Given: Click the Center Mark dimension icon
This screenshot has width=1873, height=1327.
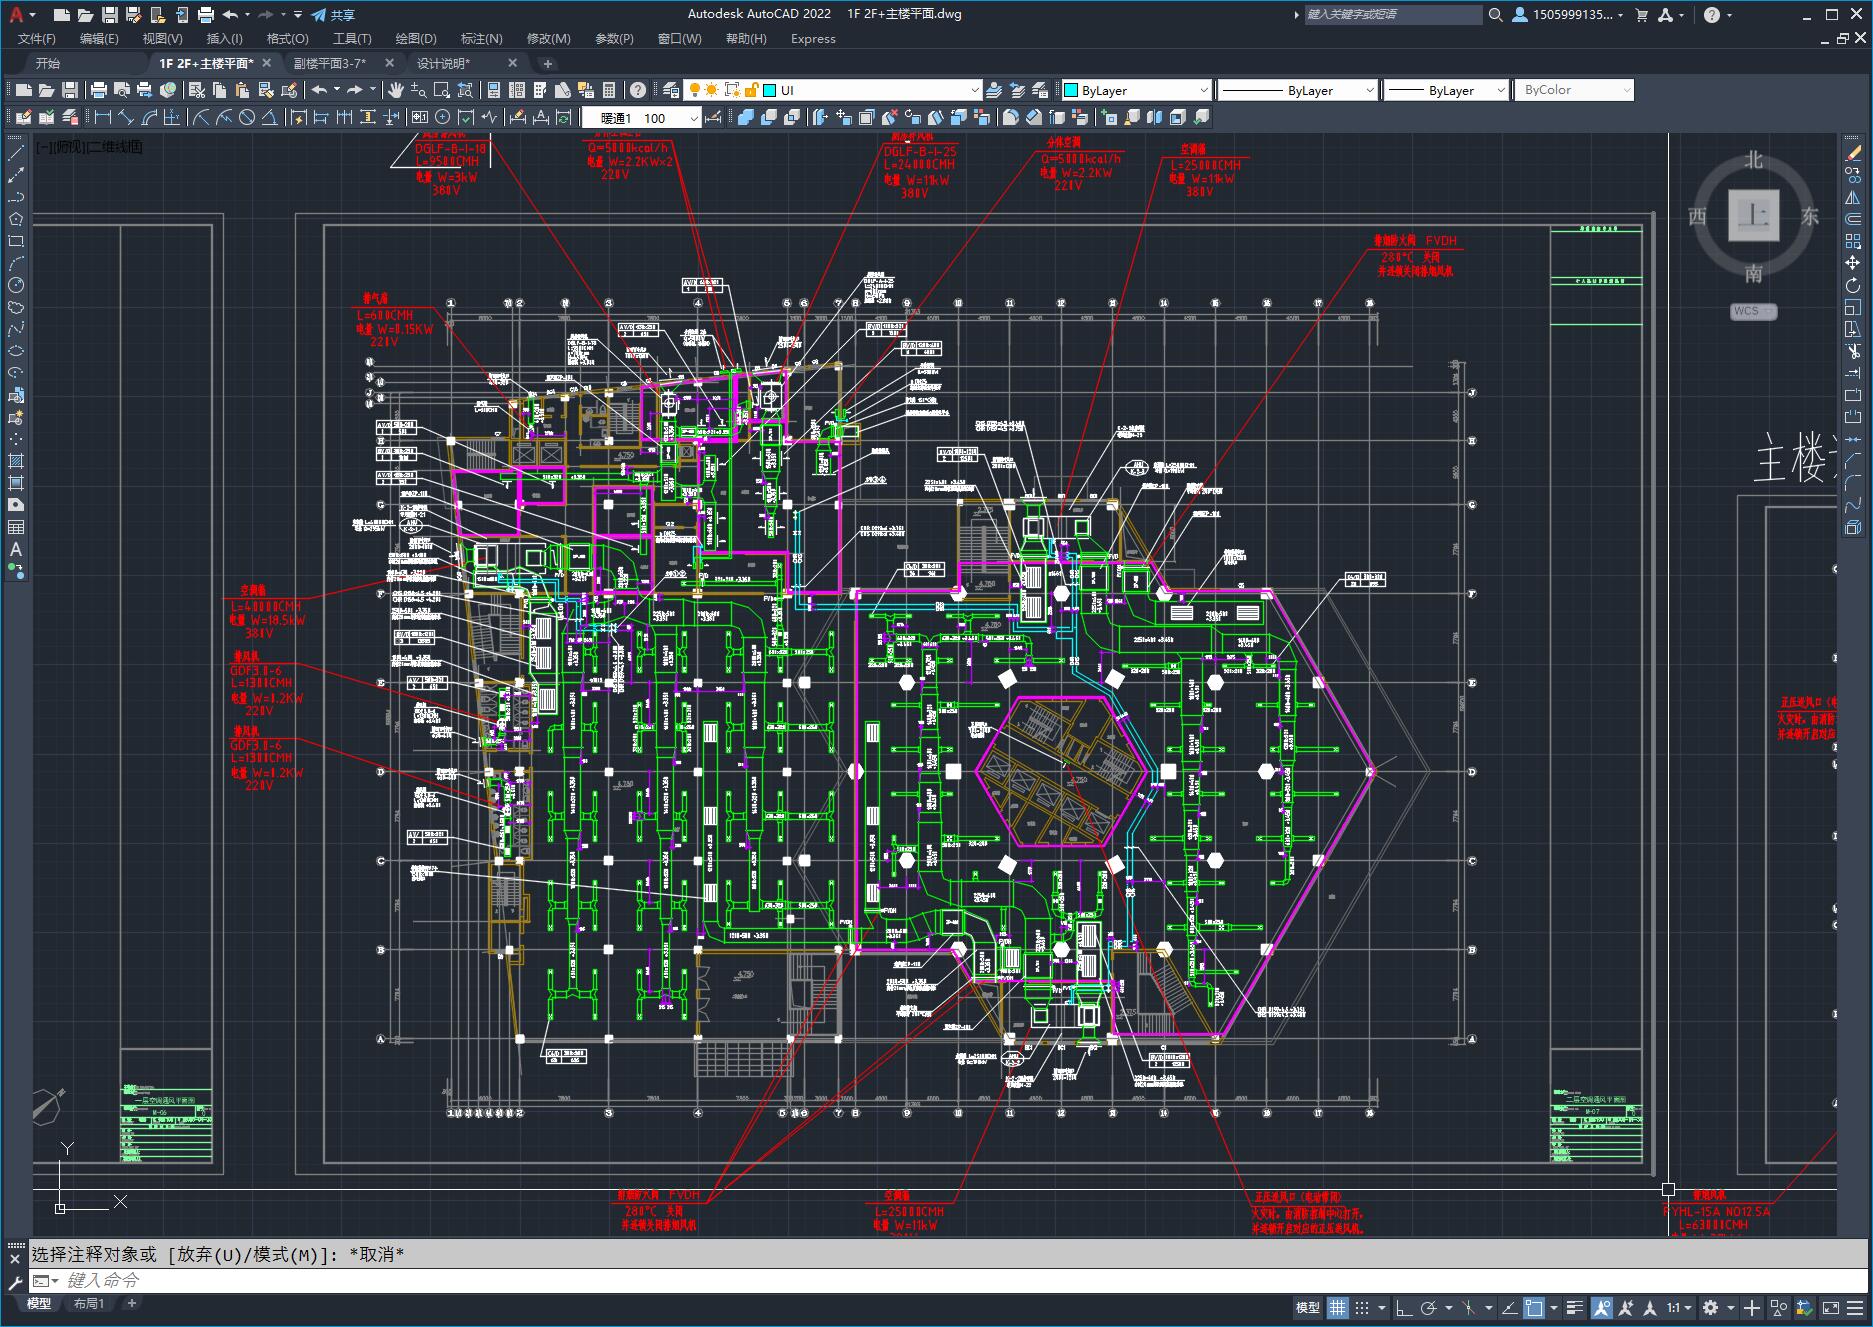Looking at the screenshot, I should tap(442, 117).
